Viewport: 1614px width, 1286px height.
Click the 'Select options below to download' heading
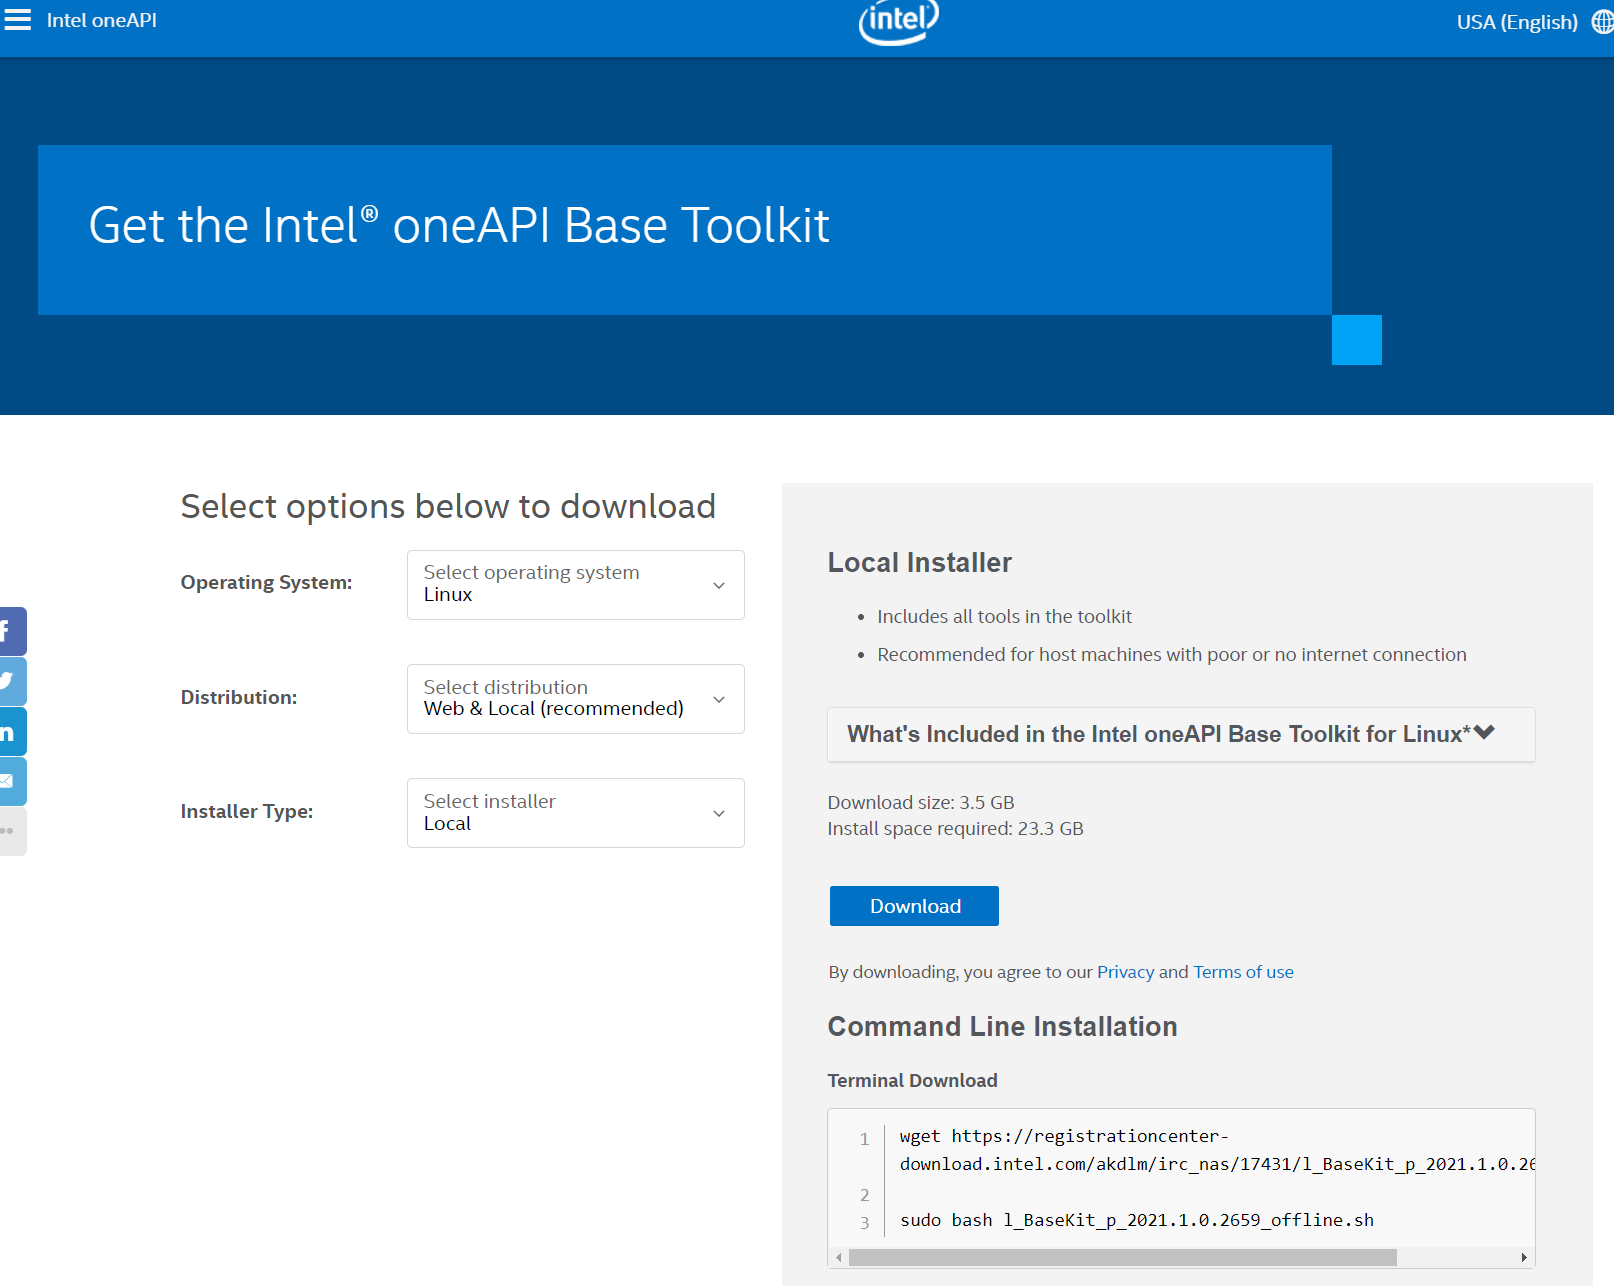(448, 506)
